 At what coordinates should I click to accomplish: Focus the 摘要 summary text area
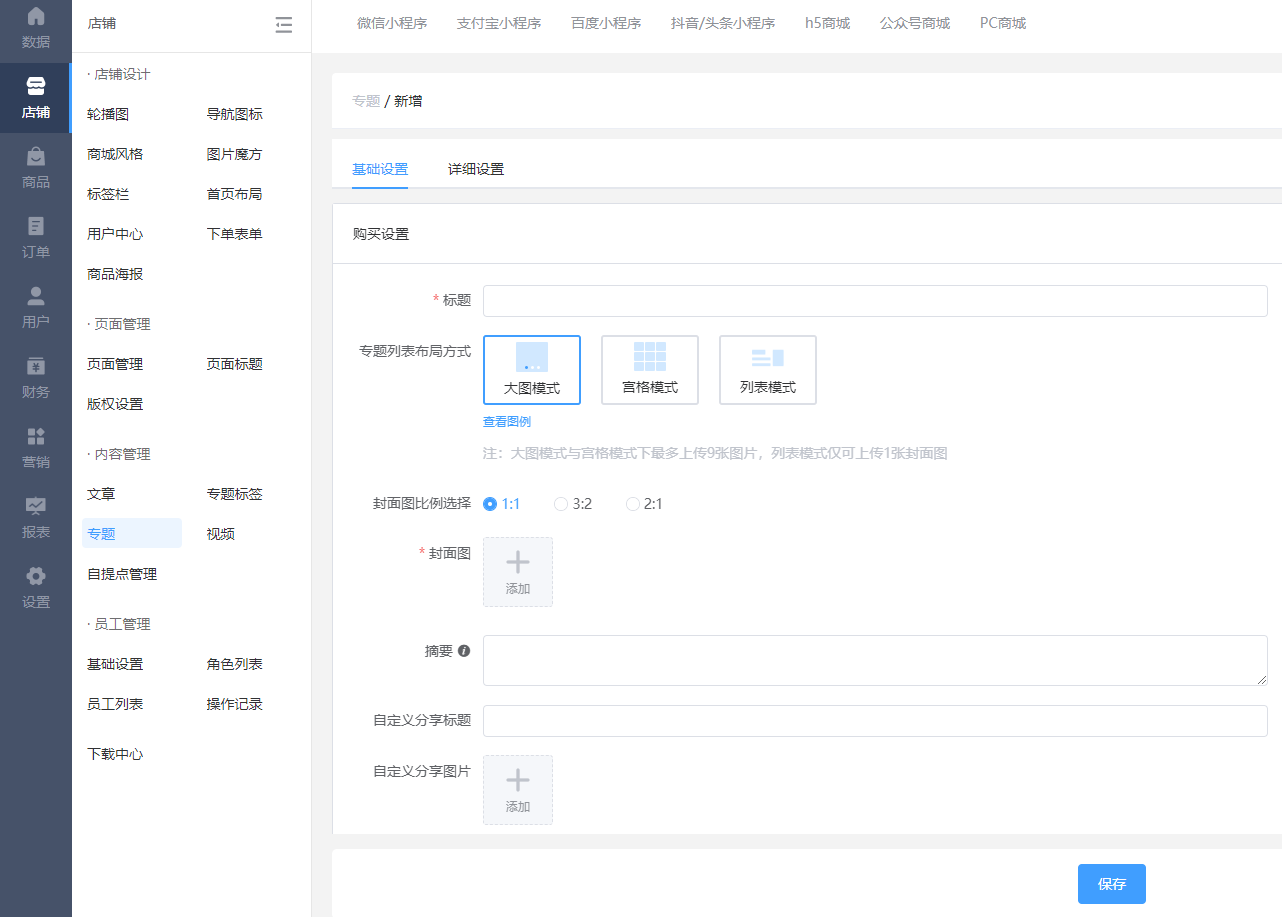pos(875,660)
